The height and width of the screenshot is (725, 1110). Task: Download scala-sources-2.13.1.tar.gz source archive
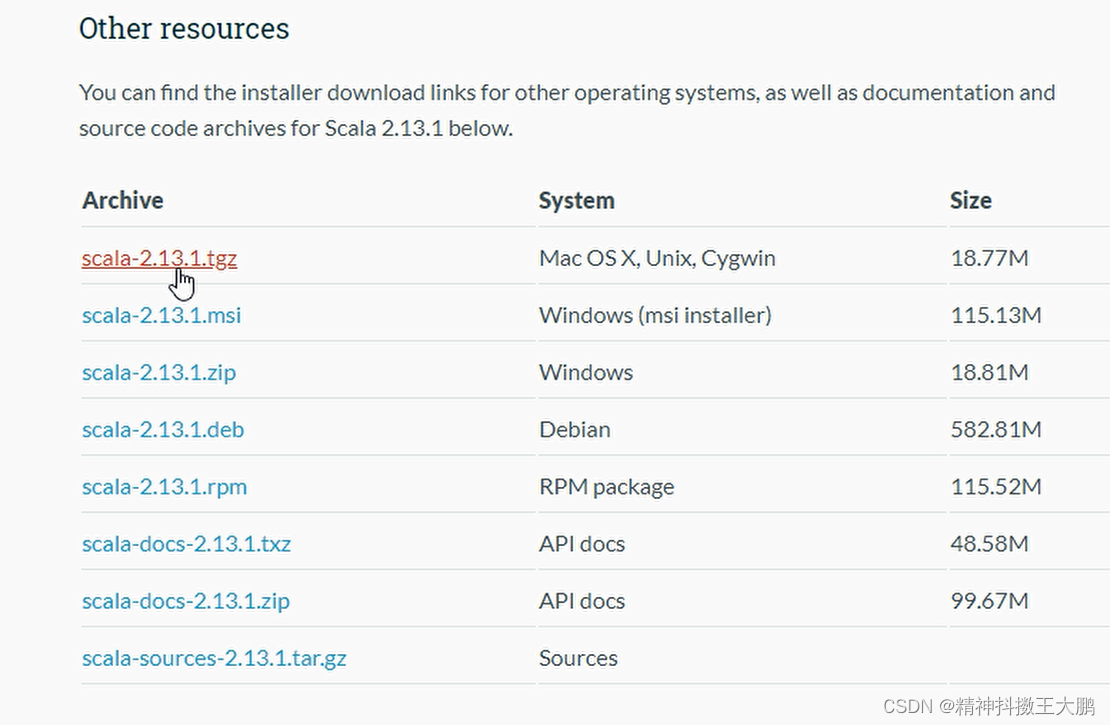point(214,658)
